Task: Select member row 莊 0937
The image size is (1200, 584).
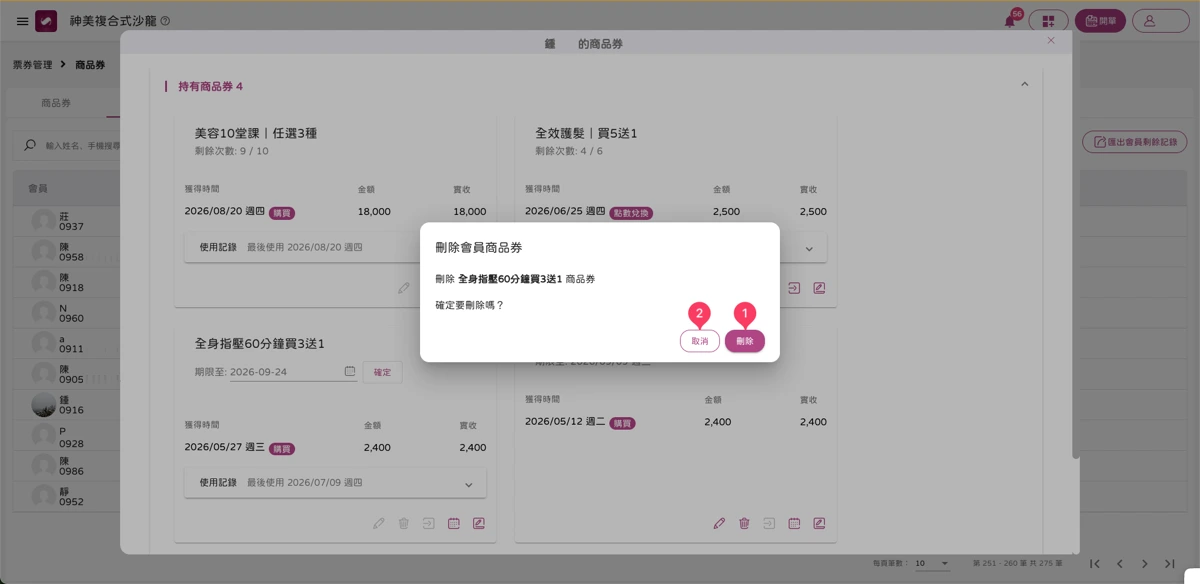Action: (x=66, y=221)
